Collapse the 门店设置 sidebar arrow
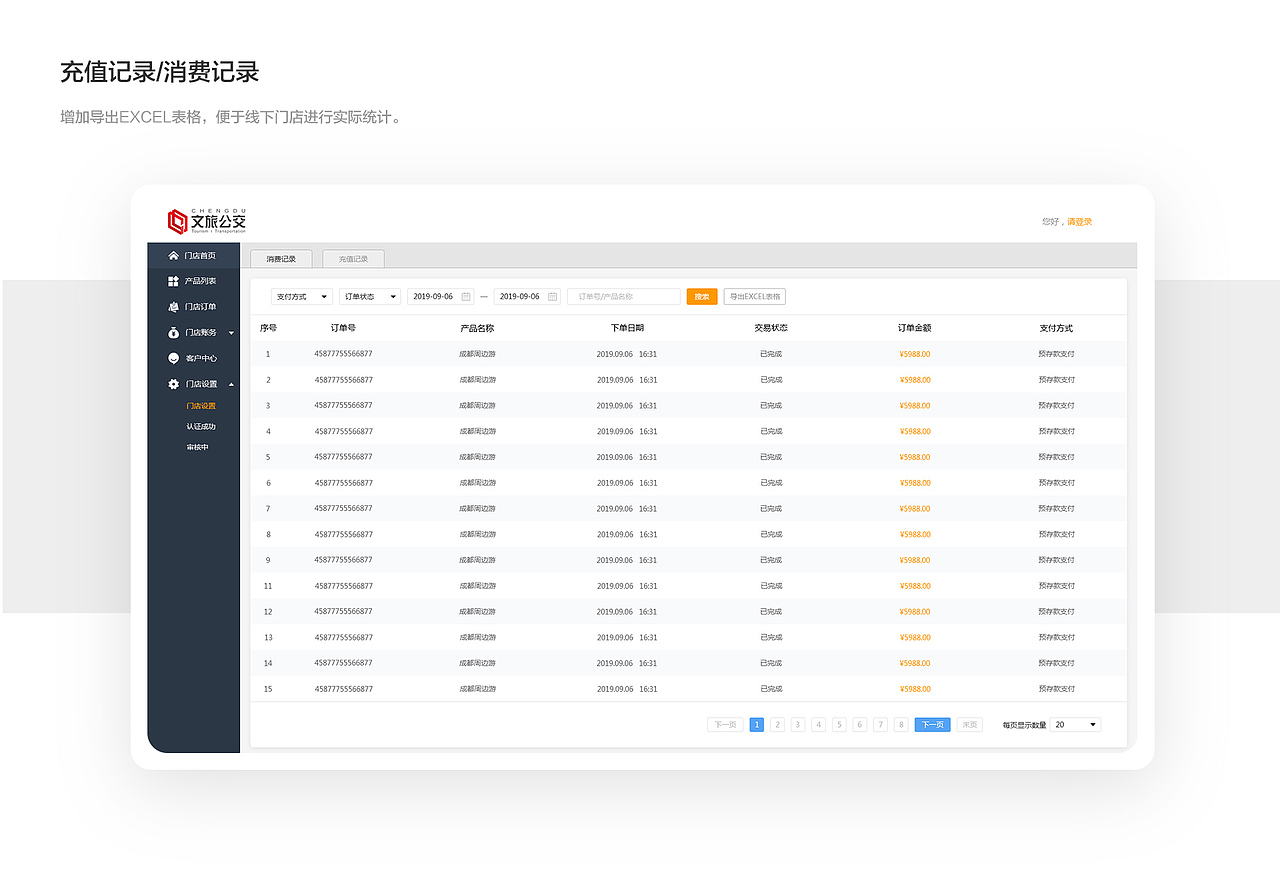 [x=231, y=384]
